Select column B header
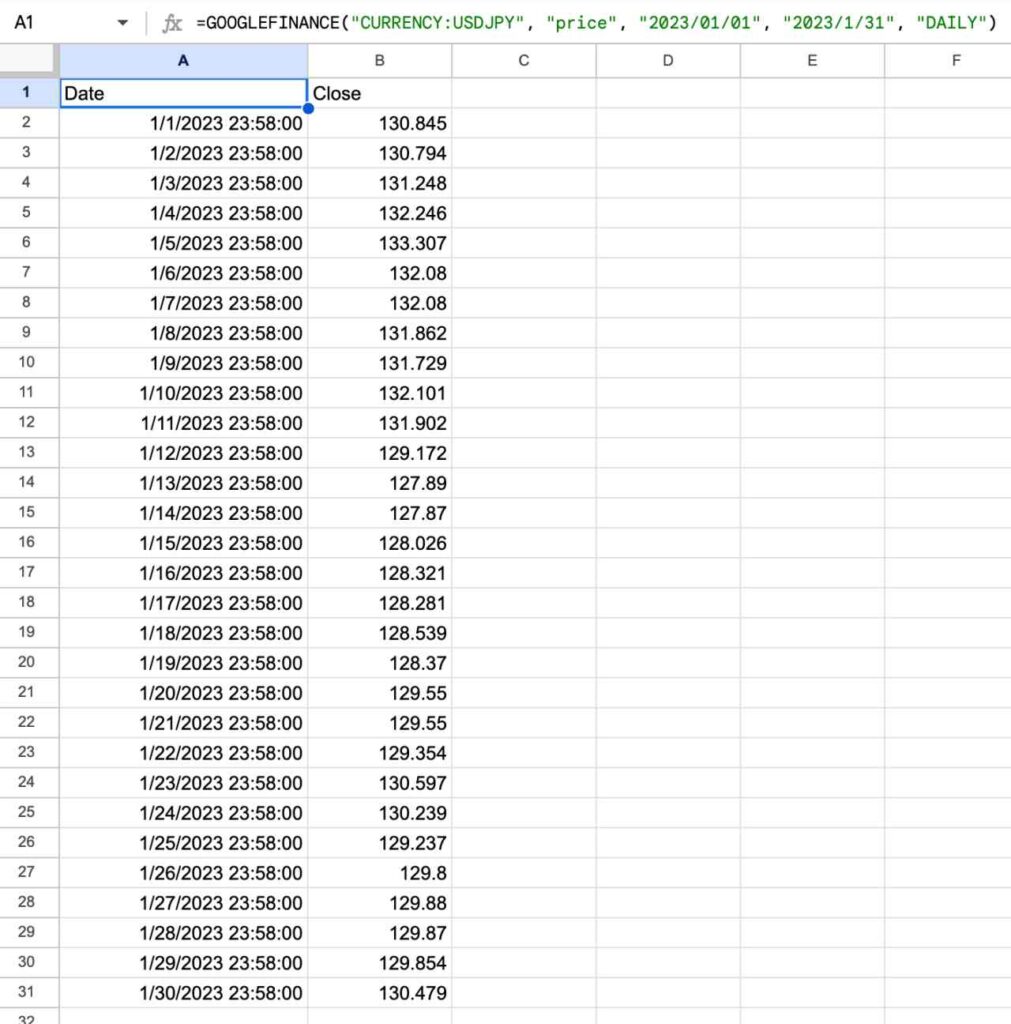1011x1024 pixels. pos(379,61)
